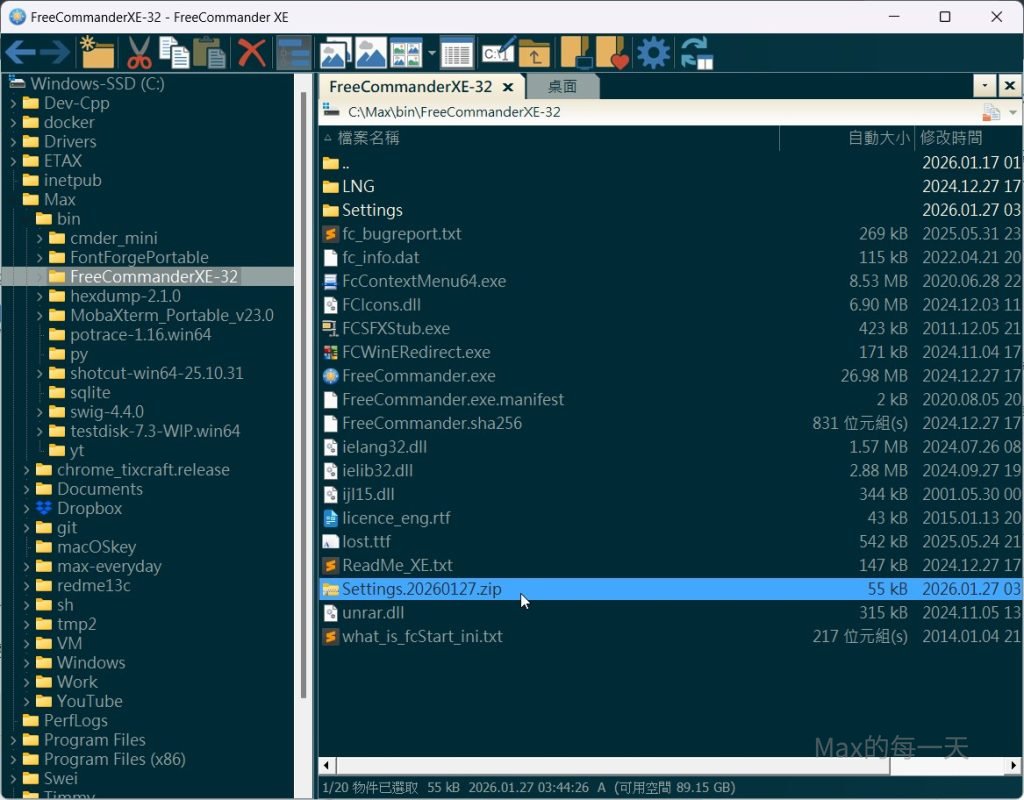Click the red X Delete icon
The width and height of the screenshot is (1024, 800).
[252, 52]
